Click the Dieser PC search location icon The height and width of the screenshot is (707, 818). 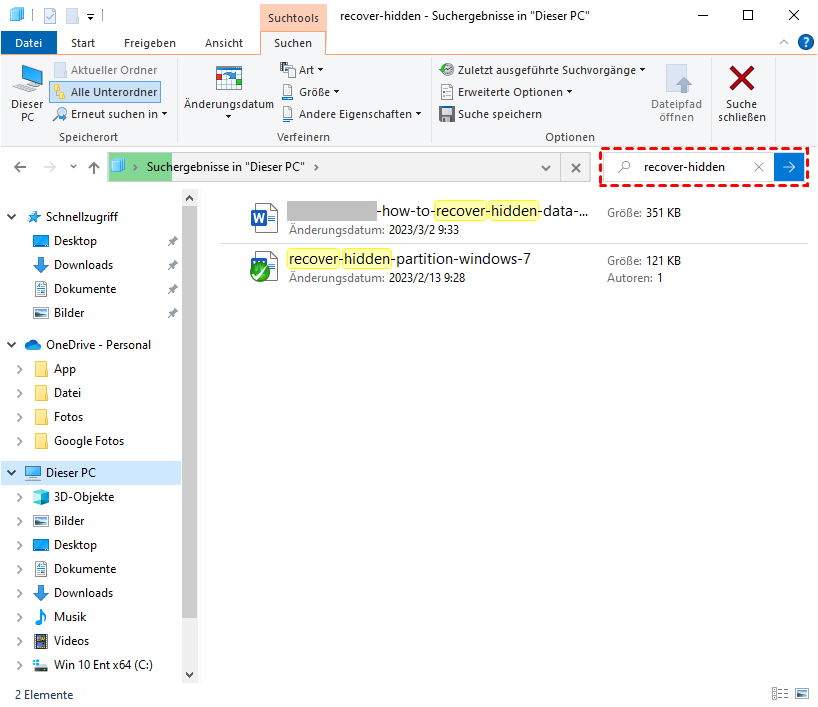27,94
